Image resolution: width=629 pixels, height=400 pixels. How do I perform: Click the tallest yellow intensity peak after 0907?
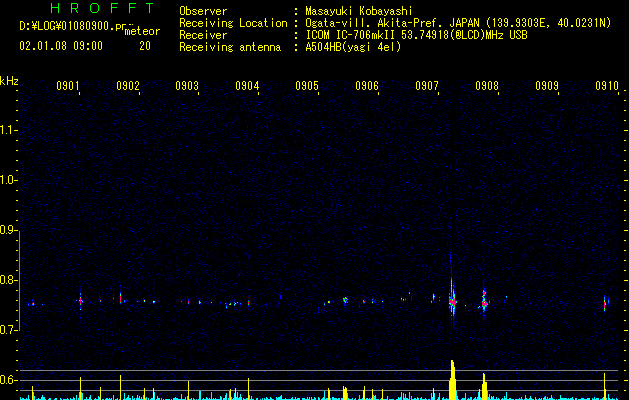452,380
